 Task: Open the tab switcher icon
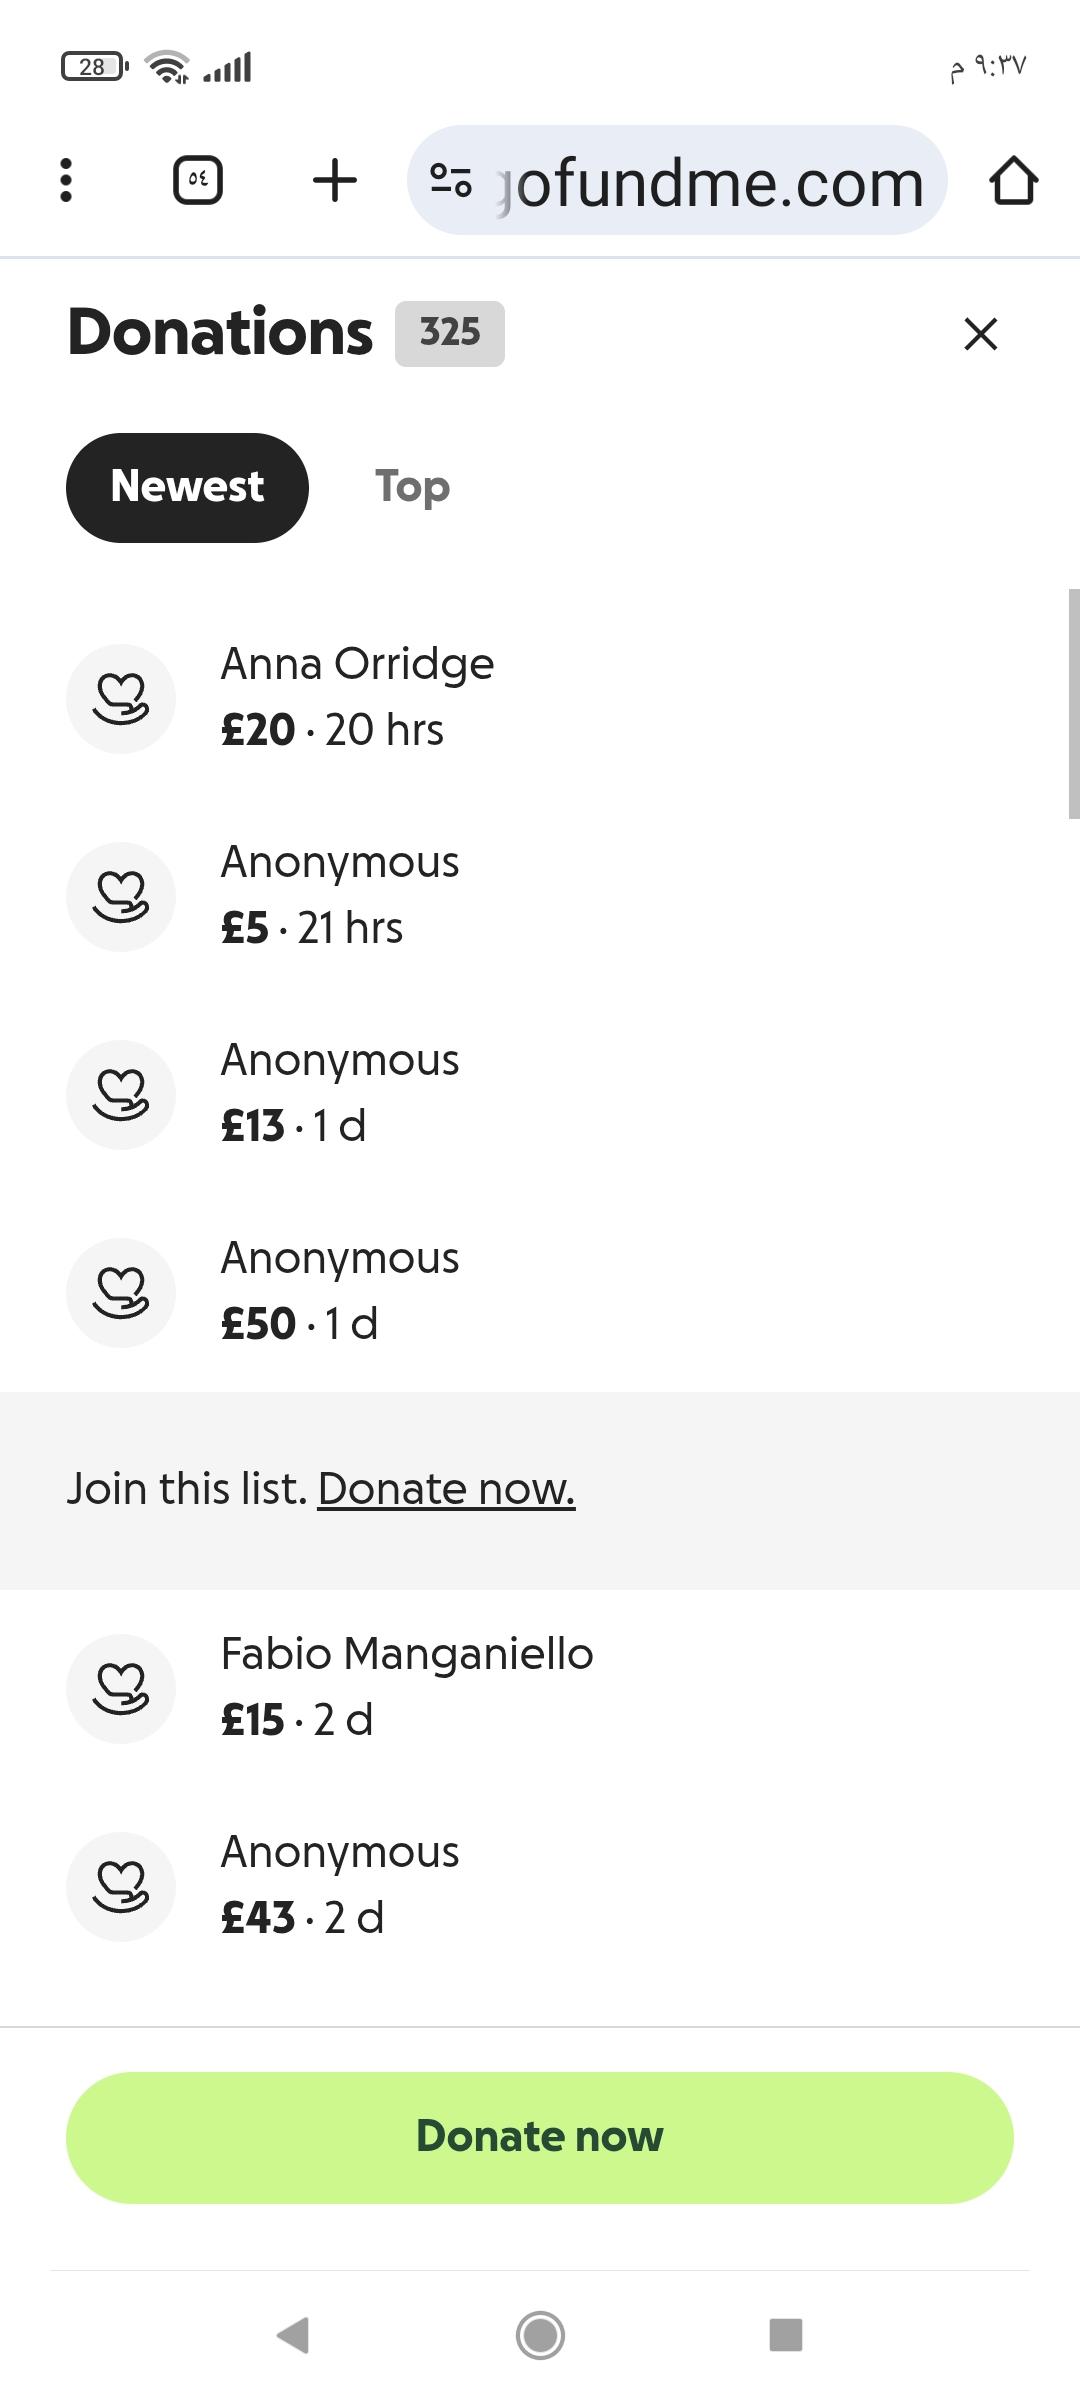point(198,181)
